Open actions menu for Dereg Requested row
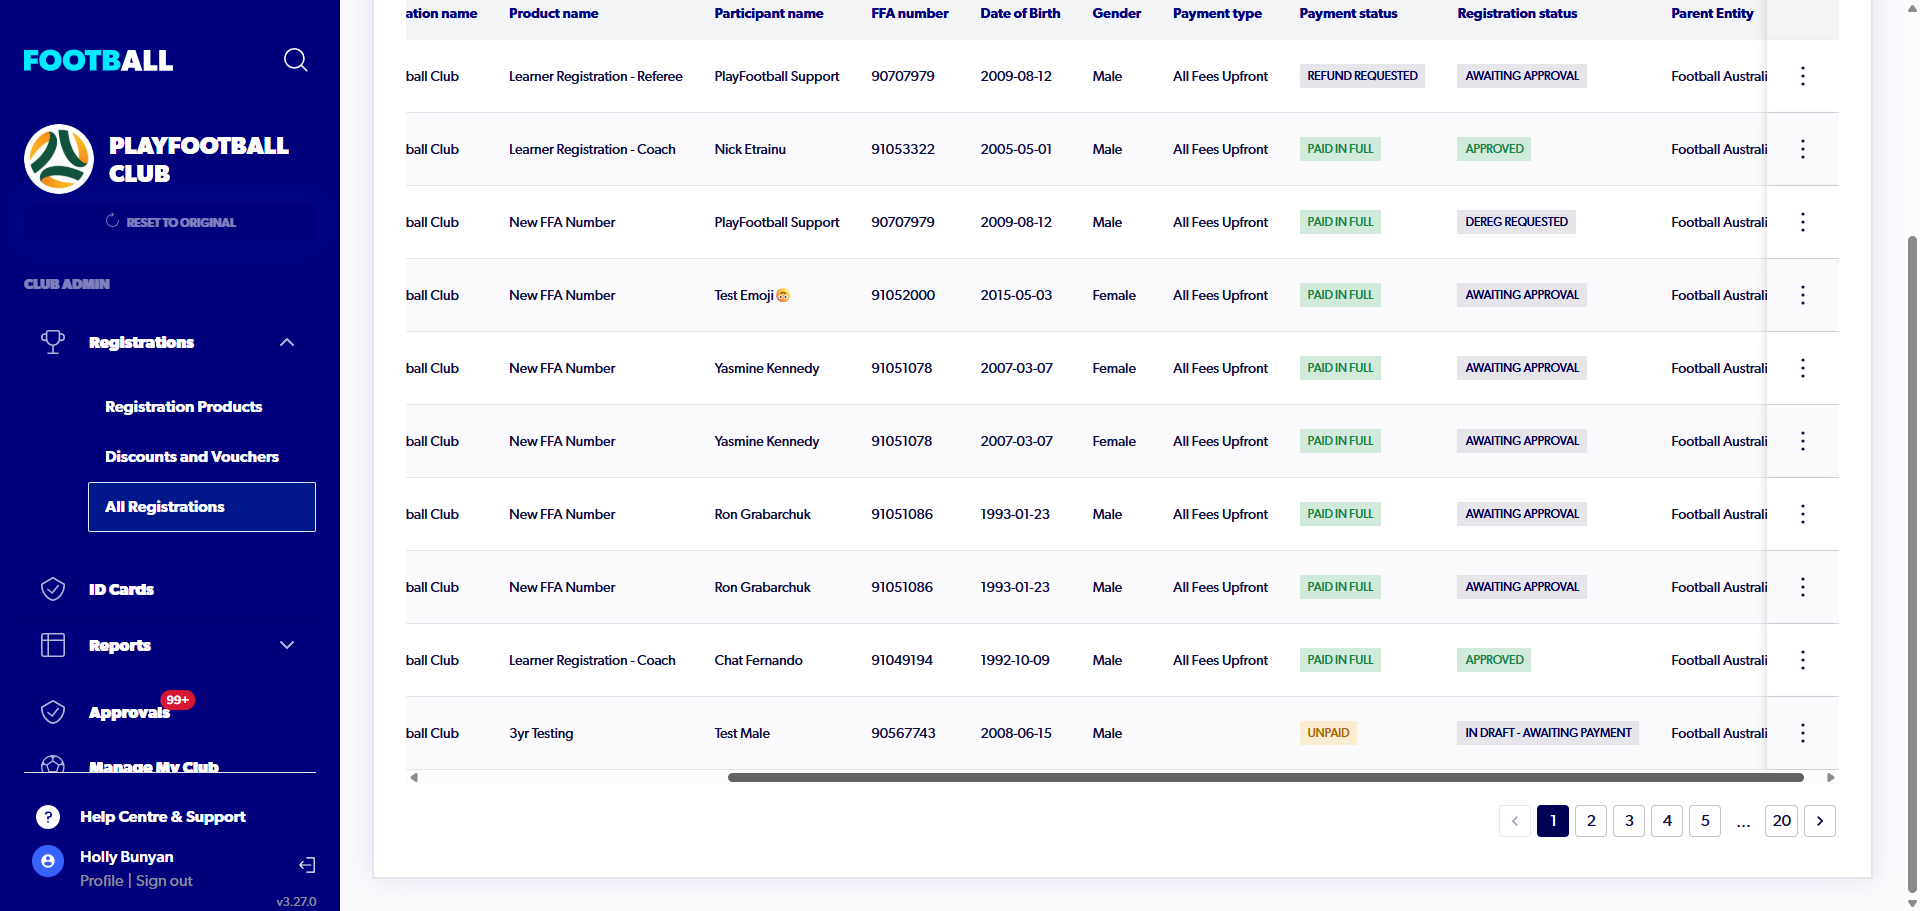1920x911 pixels. pos(1803,222)
